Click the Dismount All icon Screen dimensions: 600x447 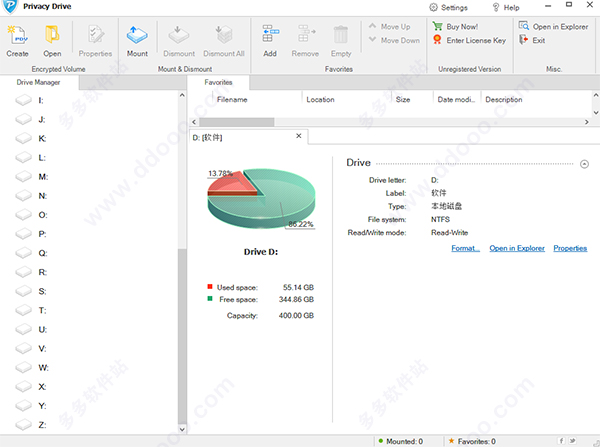point(224,35)
